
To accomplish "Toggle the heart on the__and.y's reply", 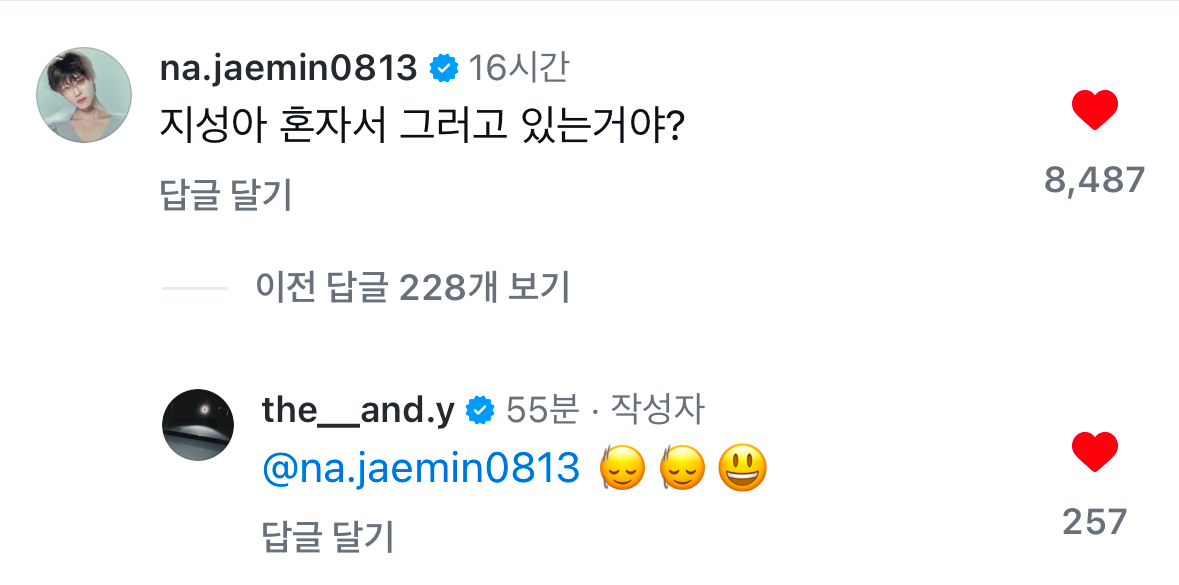I will 1094,453.
